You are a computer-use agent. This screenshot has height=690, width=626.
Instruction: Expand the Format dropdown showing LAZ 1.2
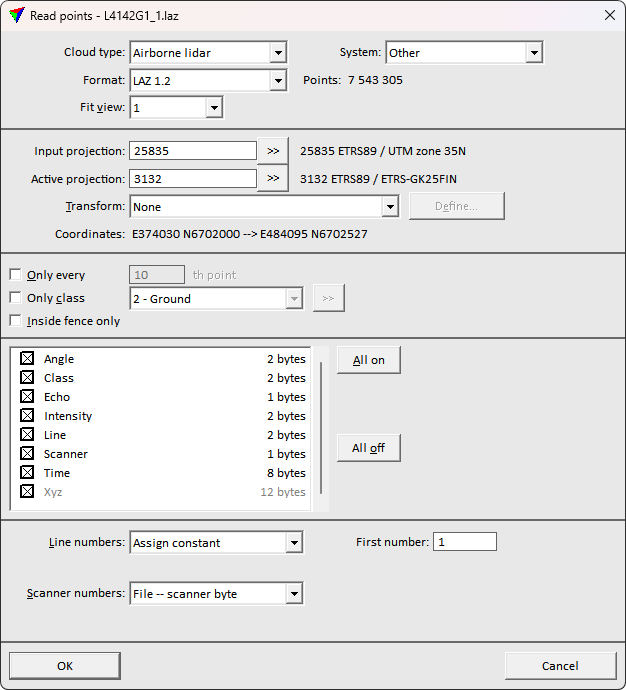(x=209, y=81)
